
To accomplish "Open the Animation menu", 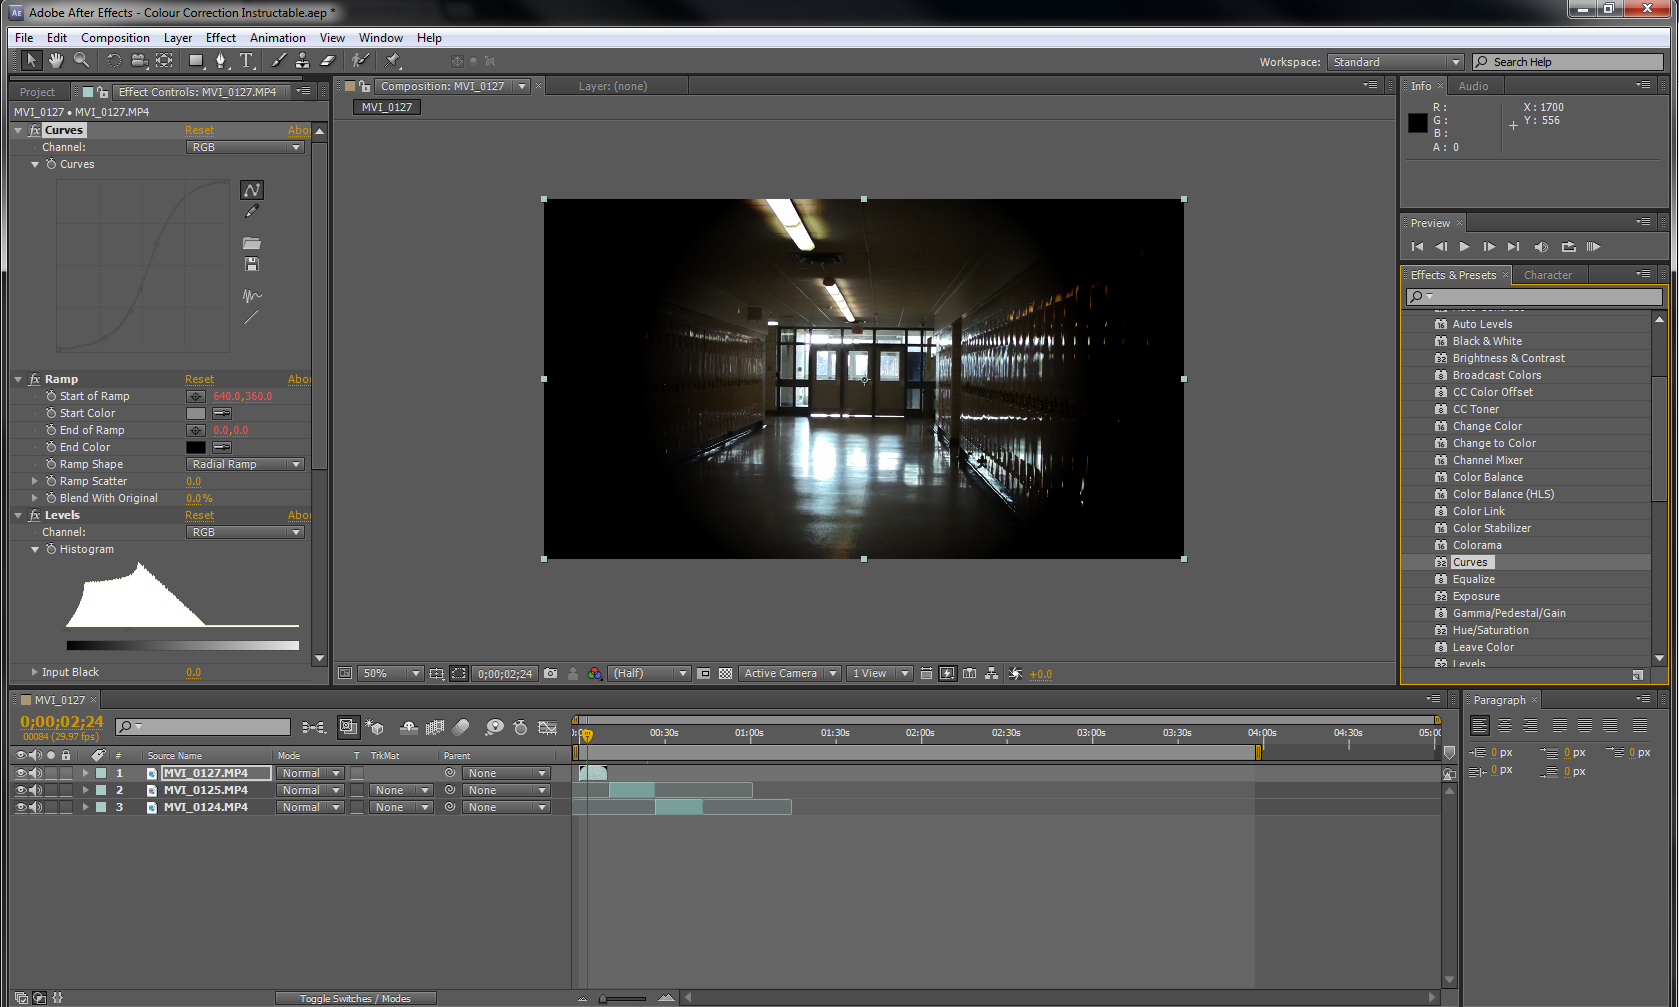I will pyautogui.click(x=278, y=38).
